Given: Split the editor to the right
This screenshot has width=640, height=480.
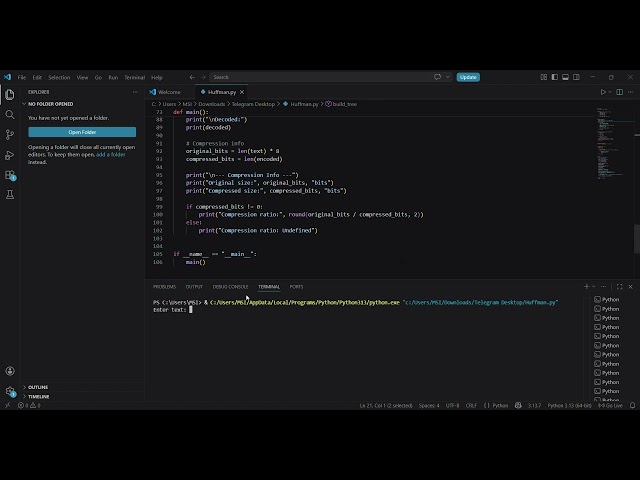Looking at the screenshot, I should point(620,92).
